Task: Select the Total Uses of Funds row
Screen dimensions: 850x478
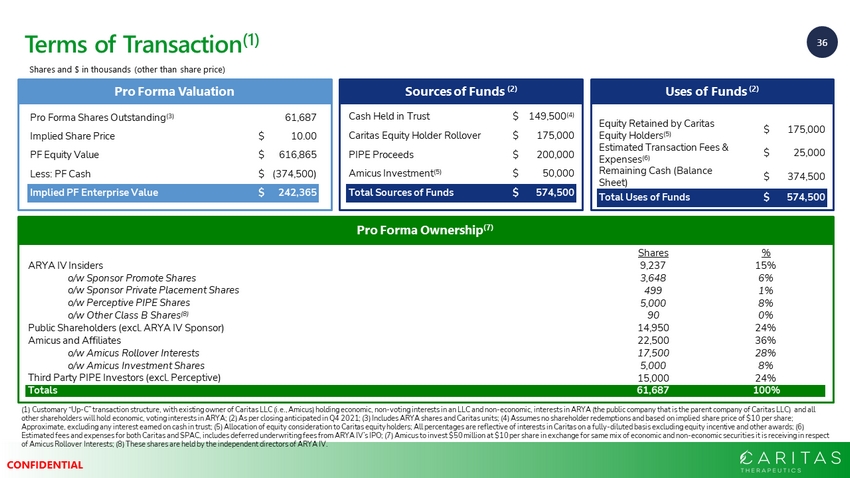Action: pyautogui.click(x=711, y=197)
